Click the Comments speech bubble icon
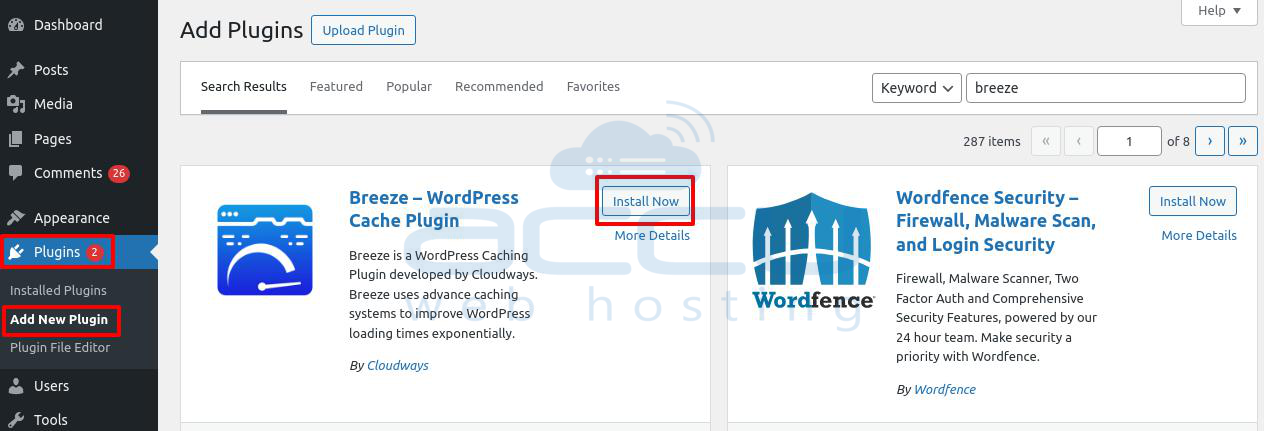This screenshot has height=431, width=1264. [16, 173]
